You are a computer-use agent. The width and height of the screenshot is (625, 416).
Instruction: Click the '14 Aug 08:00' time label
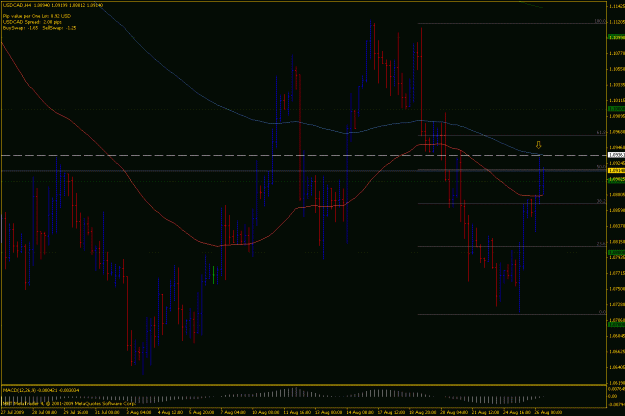click(360, 412)
